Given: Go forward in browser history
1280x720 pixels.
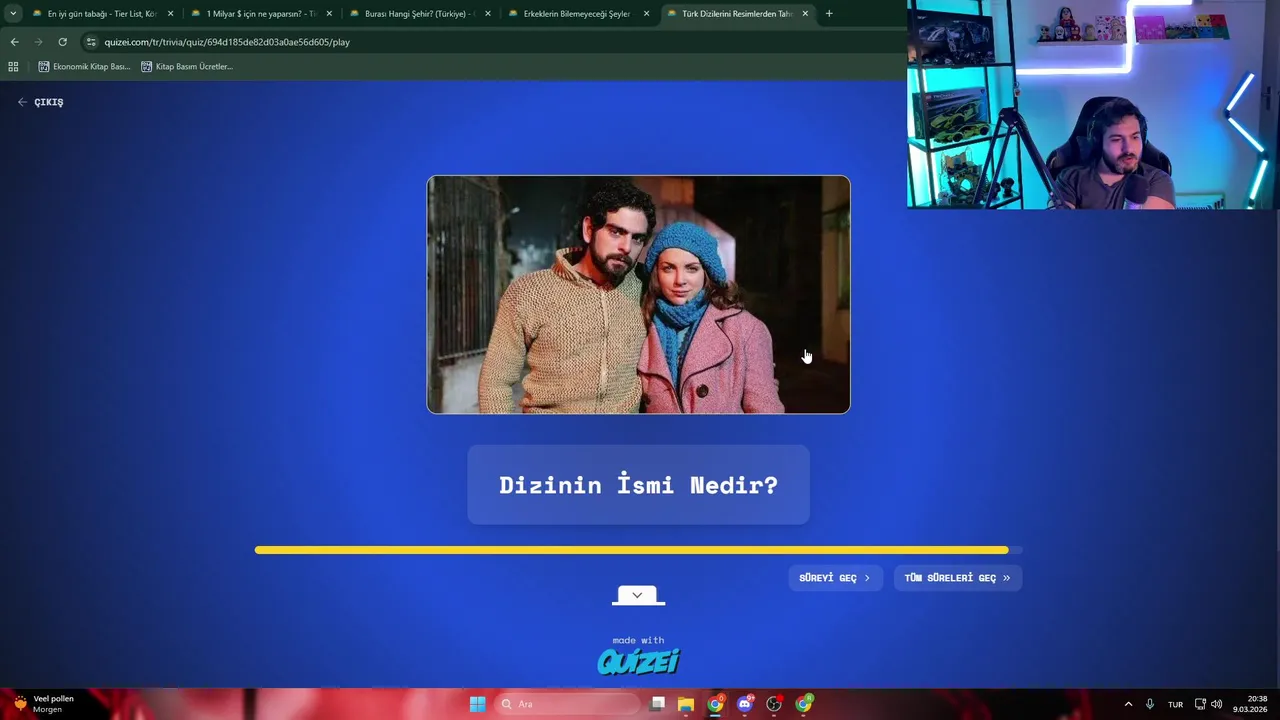Looking at the screenshot, I should pyautogui.click(x=38, y=42).
